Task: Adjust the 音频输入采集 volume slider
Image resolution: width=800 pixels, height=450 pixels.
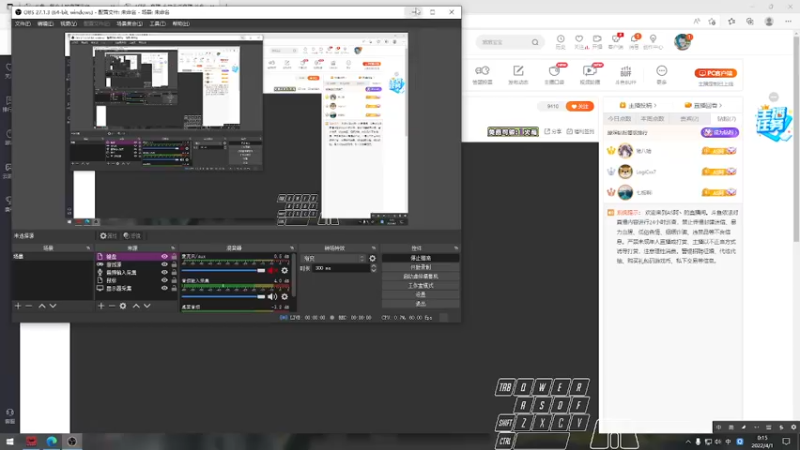Action: [223, 296]
